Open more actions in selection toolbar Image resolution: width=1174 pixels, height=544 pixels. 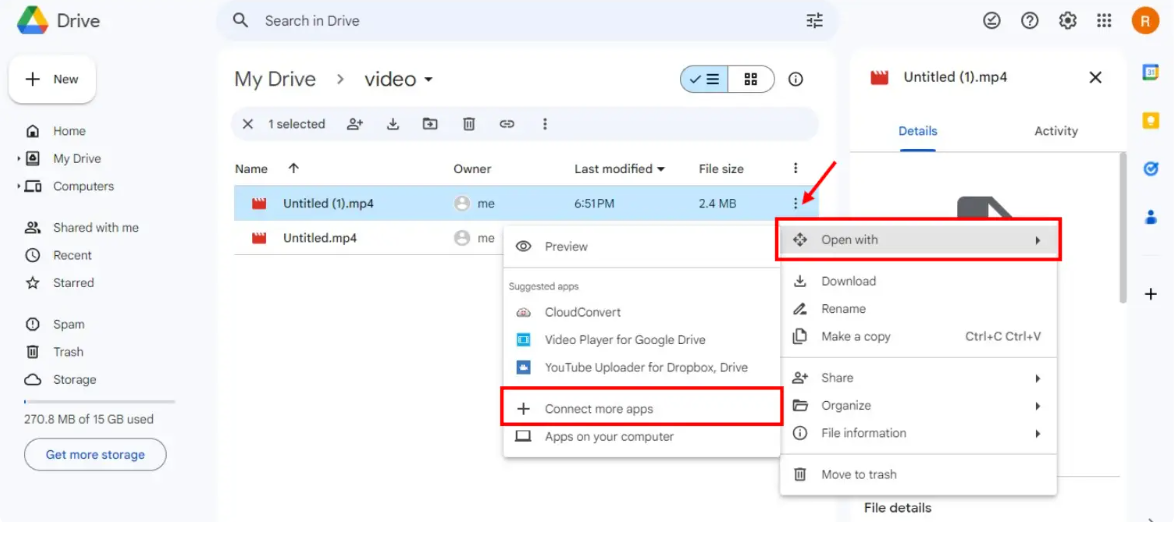point(545,124)
